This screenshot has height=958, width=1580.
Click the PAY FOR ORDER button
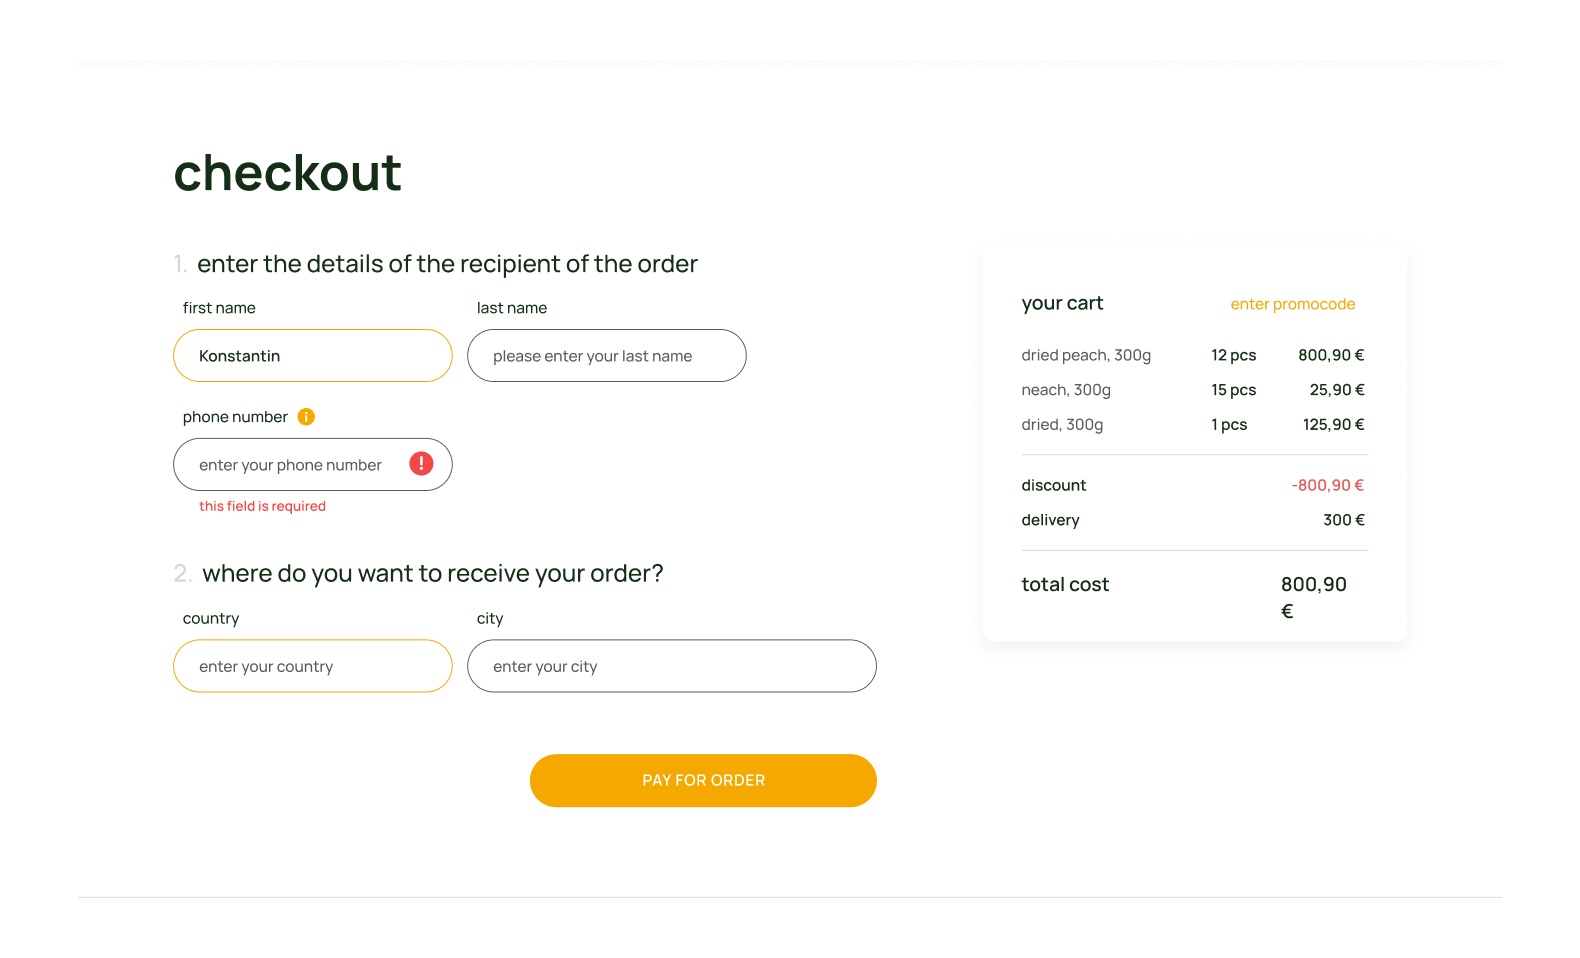(x=703, y=781)
